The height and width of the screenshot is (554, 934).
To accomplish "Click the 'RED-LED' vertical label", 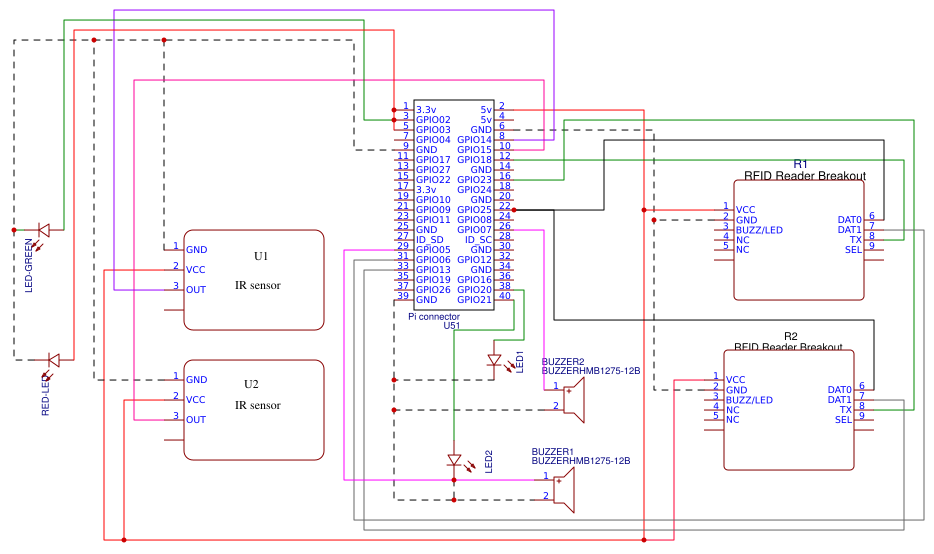I will (45, 395).
